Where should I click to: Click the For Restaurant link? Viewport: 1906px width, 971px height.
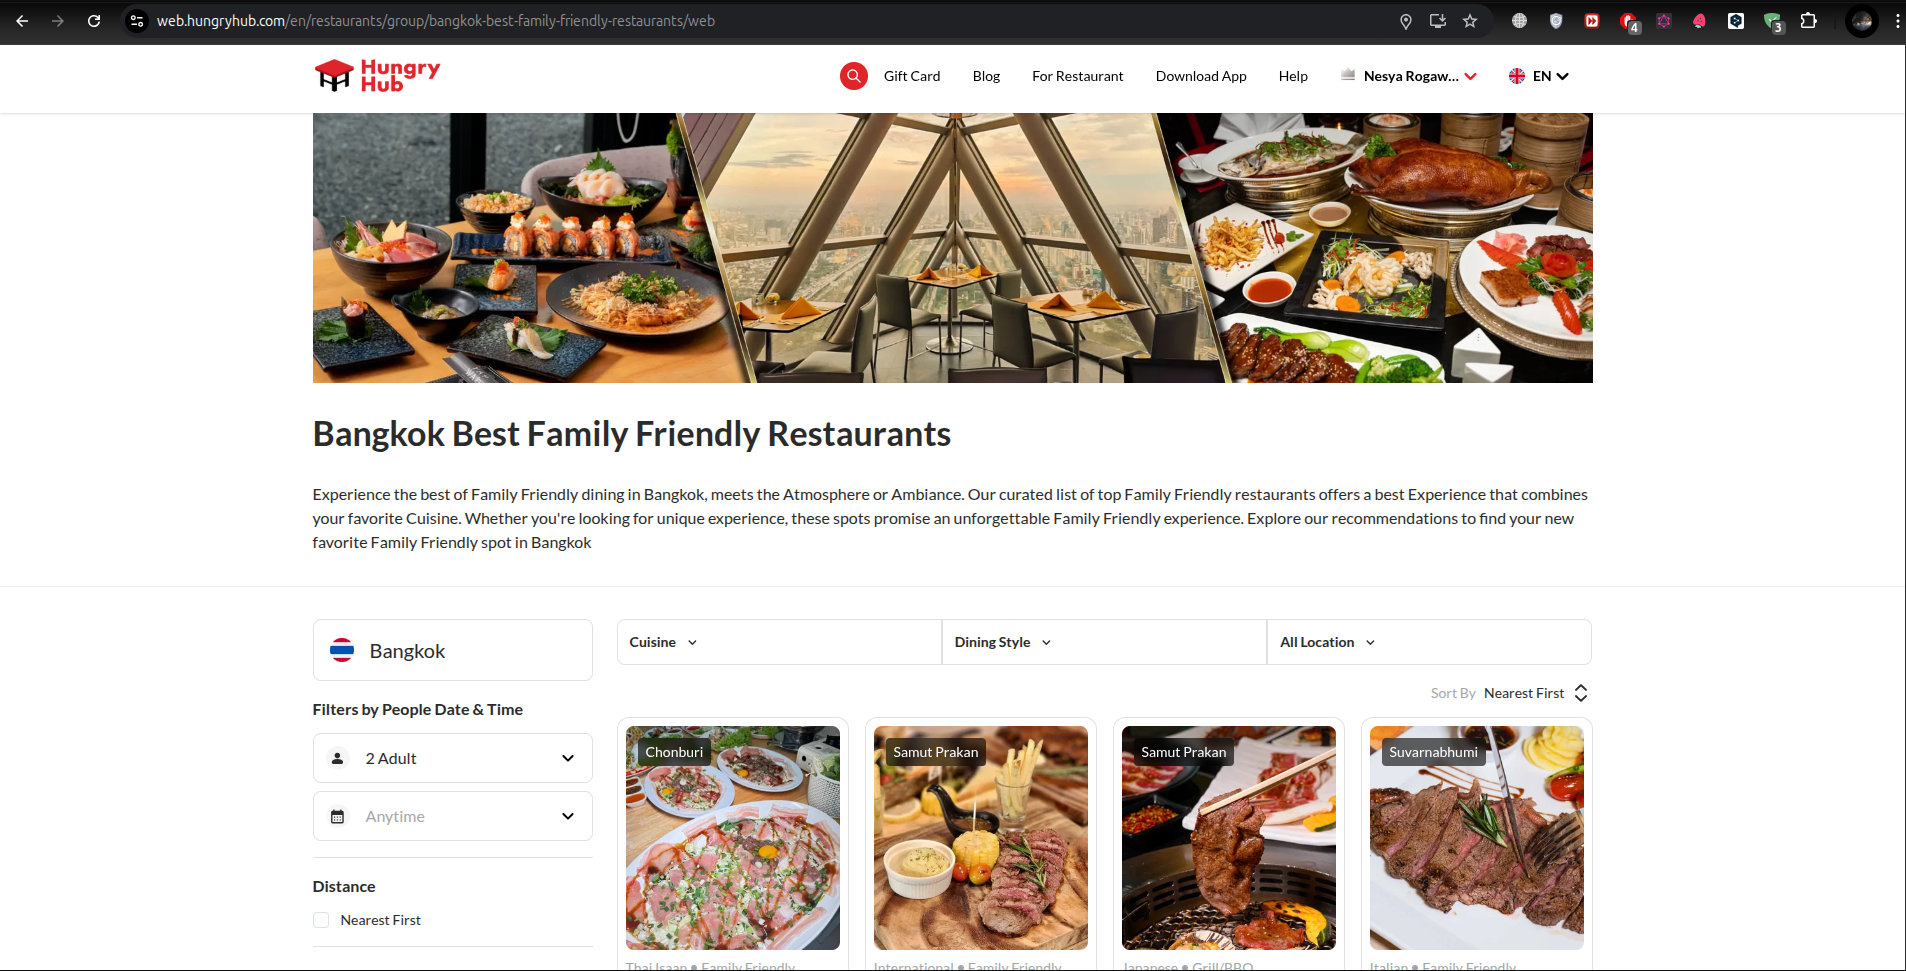[x=1077, y=76]
